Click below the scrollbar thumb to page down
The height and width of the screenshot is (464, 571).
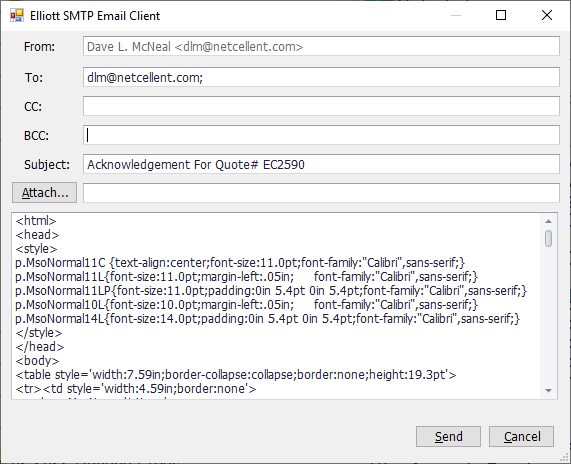tap(548, 317)
